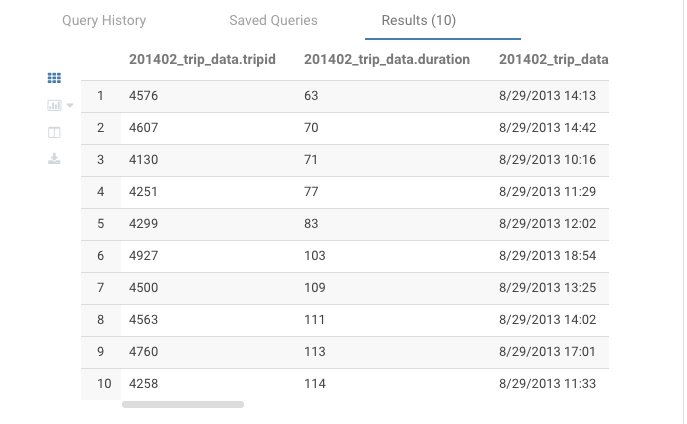
Task: Select the duration cell showing 109
Action: pos(315,288)
